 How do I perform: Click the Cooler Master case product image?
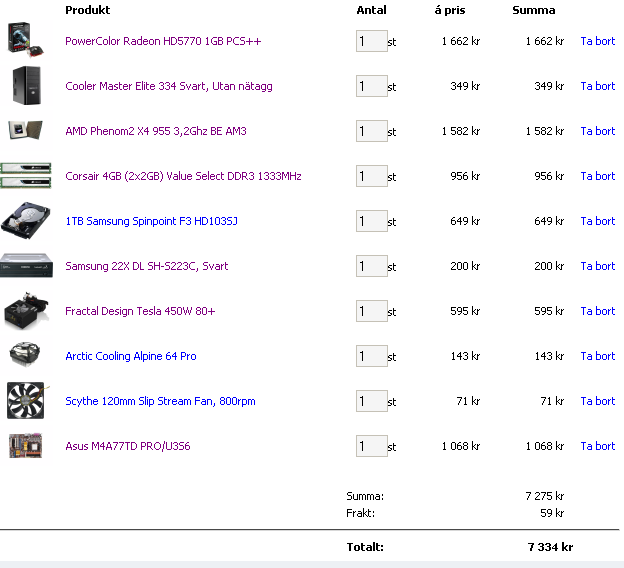click(25, 86)
